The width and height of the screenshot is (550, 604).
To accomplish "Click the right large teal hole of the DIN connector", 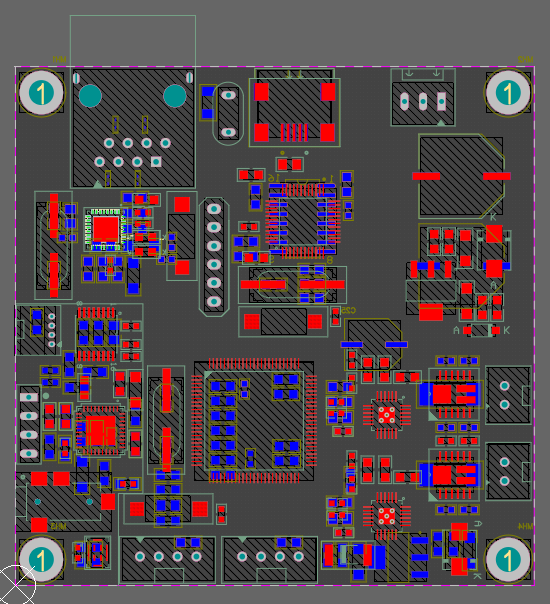I will click(175, 96).
